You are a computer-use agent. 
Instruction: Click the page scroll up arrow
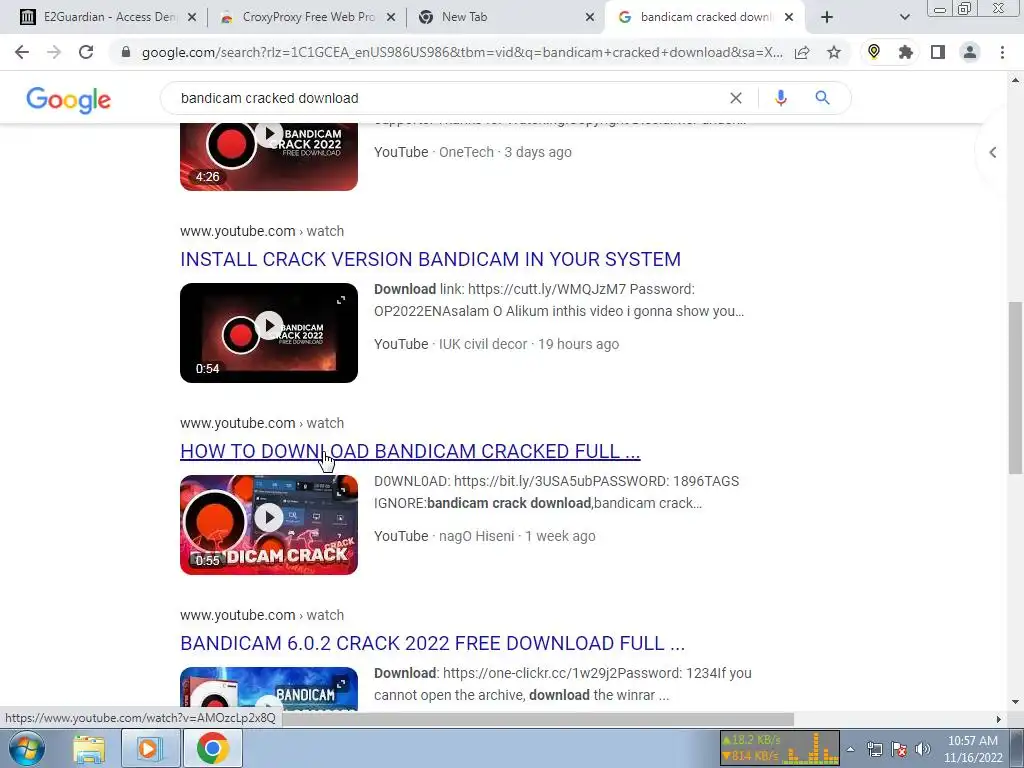pyautogui.click(x=1015, y=80)
